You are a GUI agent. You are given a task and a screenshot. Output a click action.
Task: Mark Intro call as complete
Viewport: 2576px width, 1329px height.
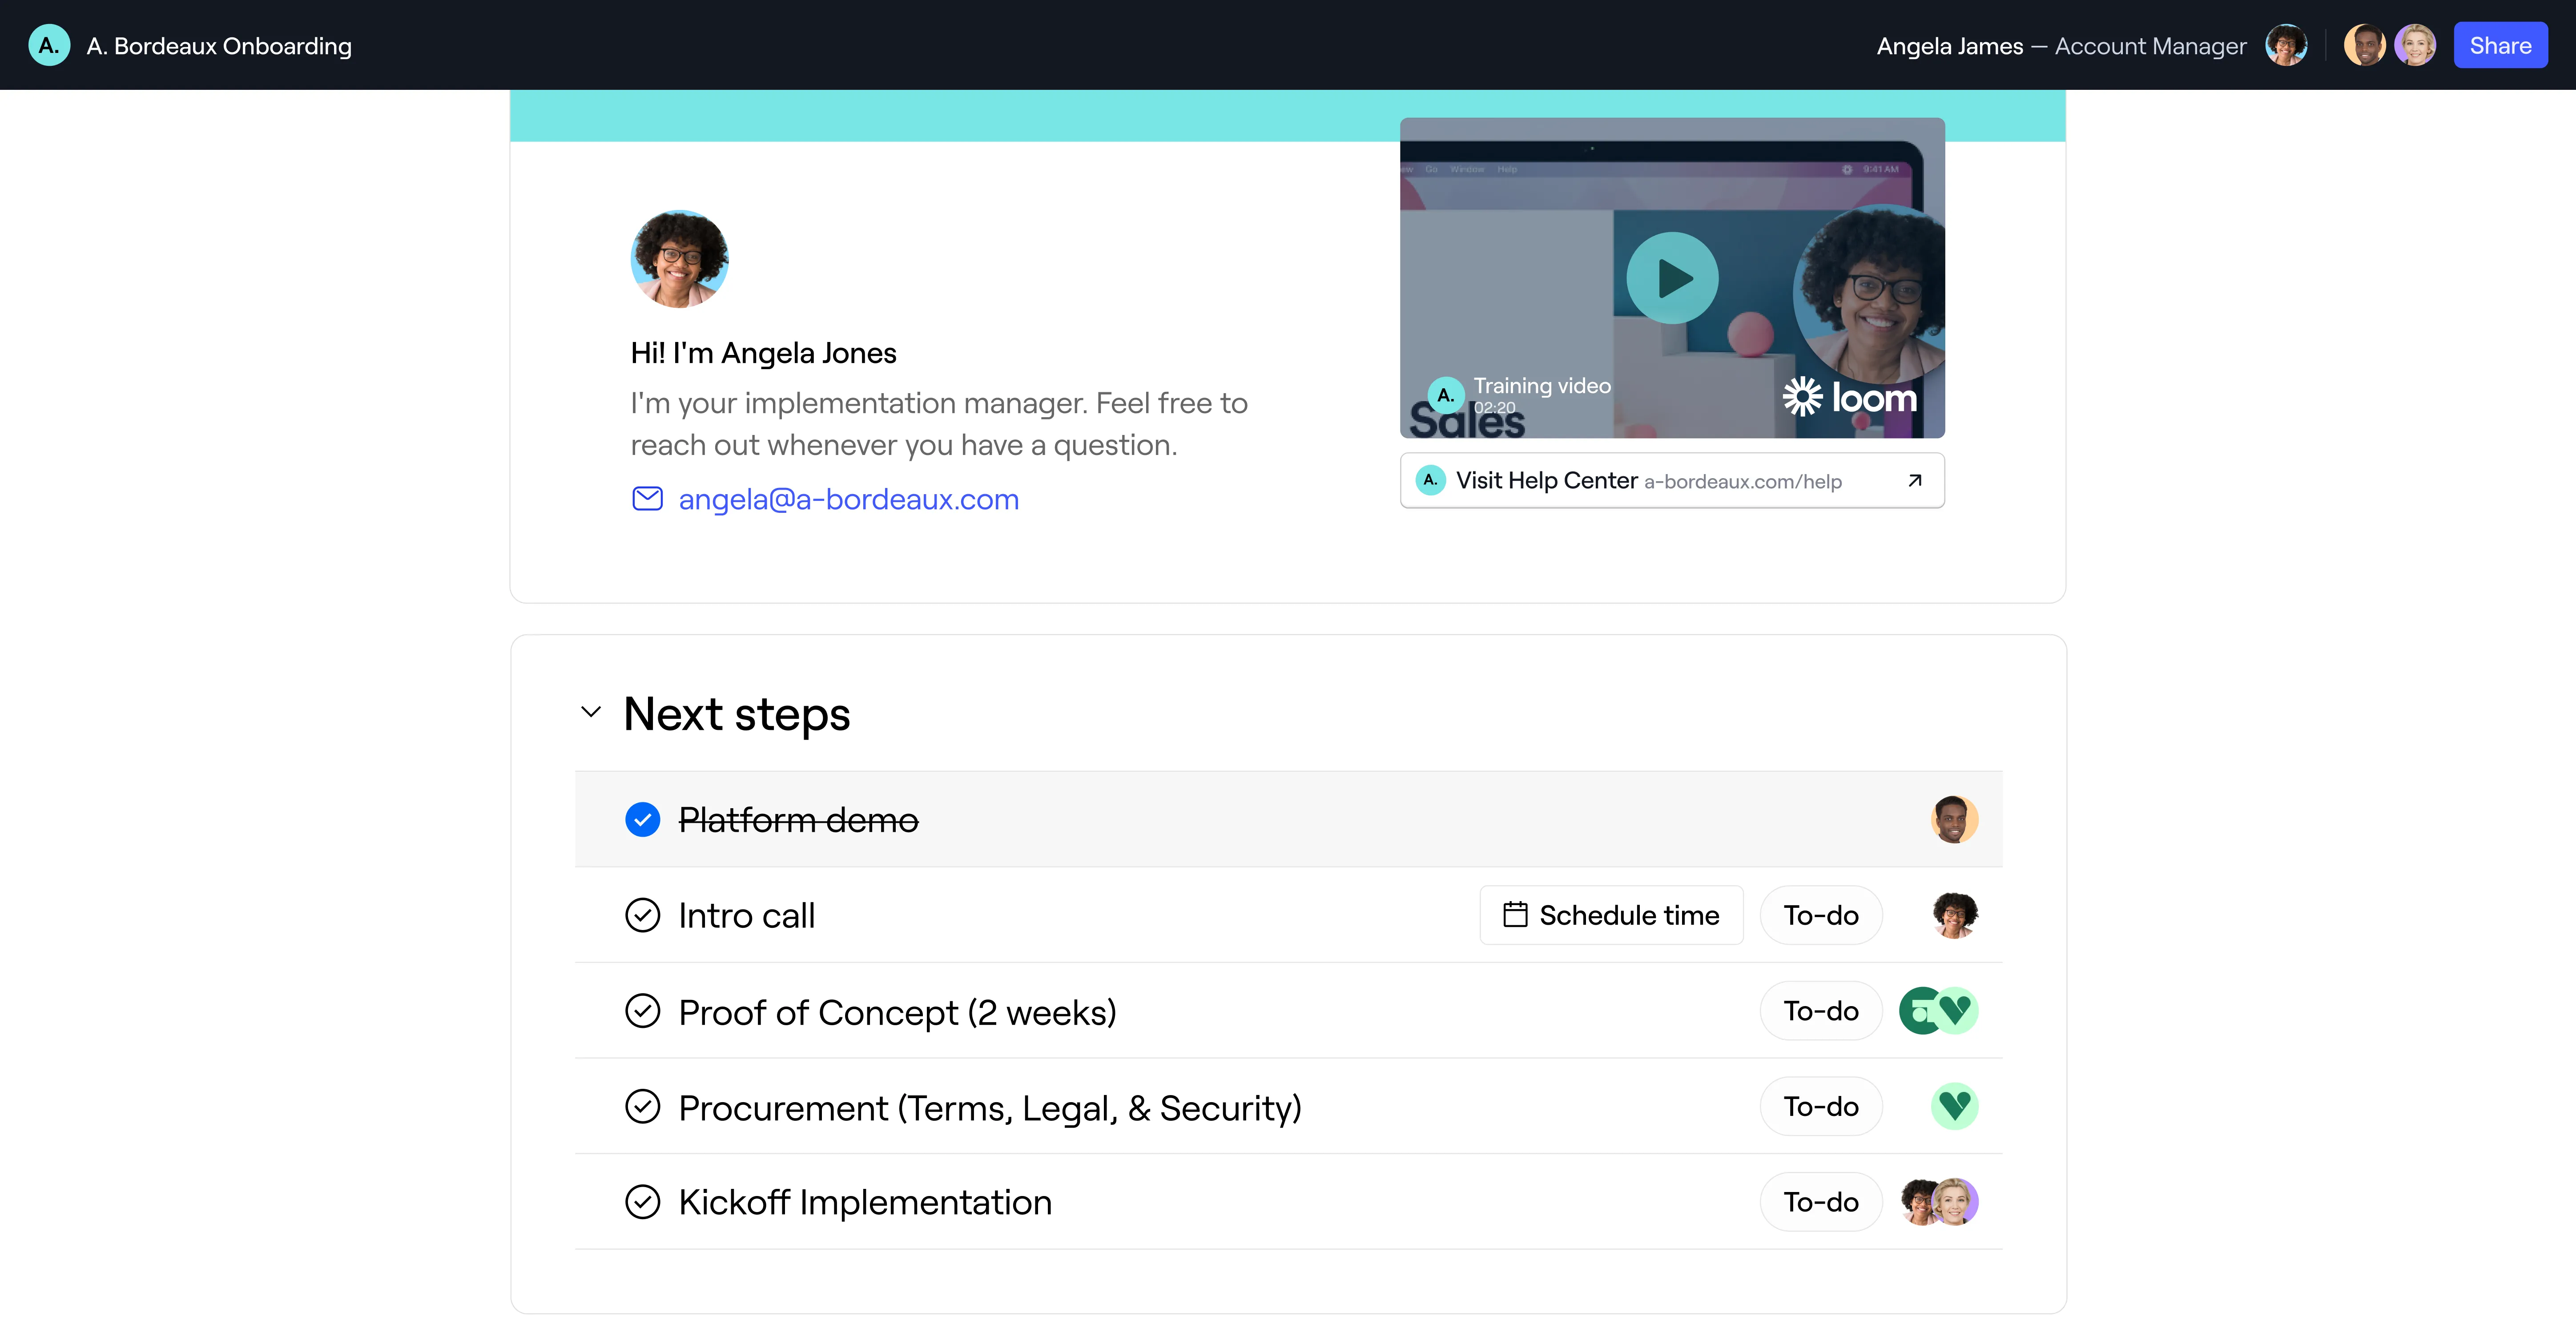(x=642, y=915)
